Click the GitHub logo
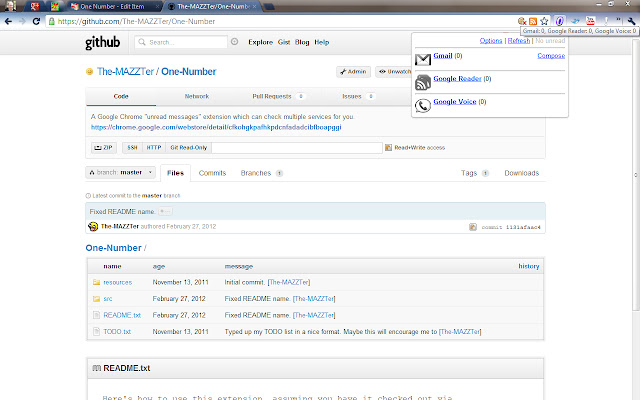This screenshot has height=400, width=640. click(x=102, y=42)
